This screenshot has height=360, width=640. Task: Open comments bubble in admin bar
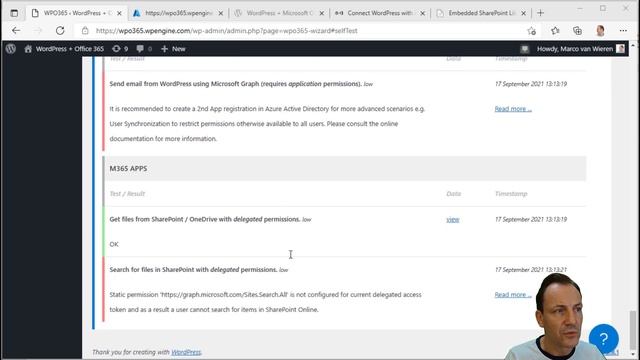pyautogui.click(x=144, y=49)
